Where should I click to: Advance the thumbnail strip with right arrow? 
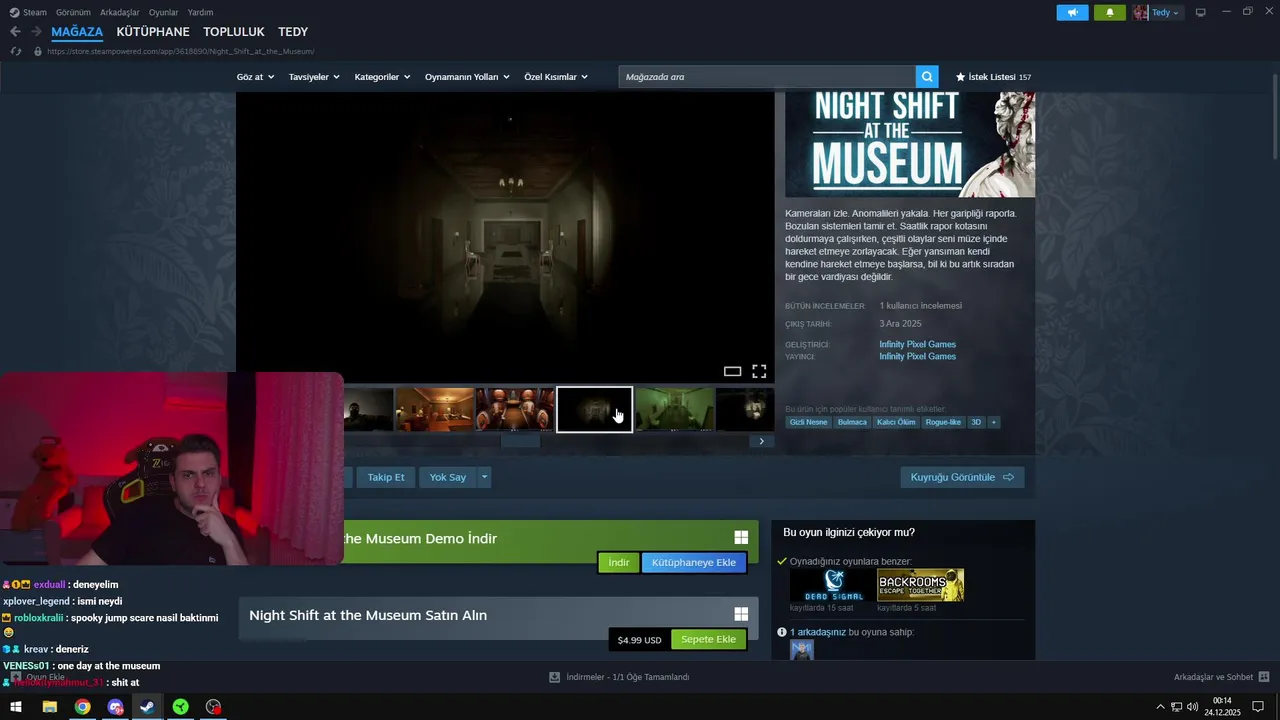(761, 441)
